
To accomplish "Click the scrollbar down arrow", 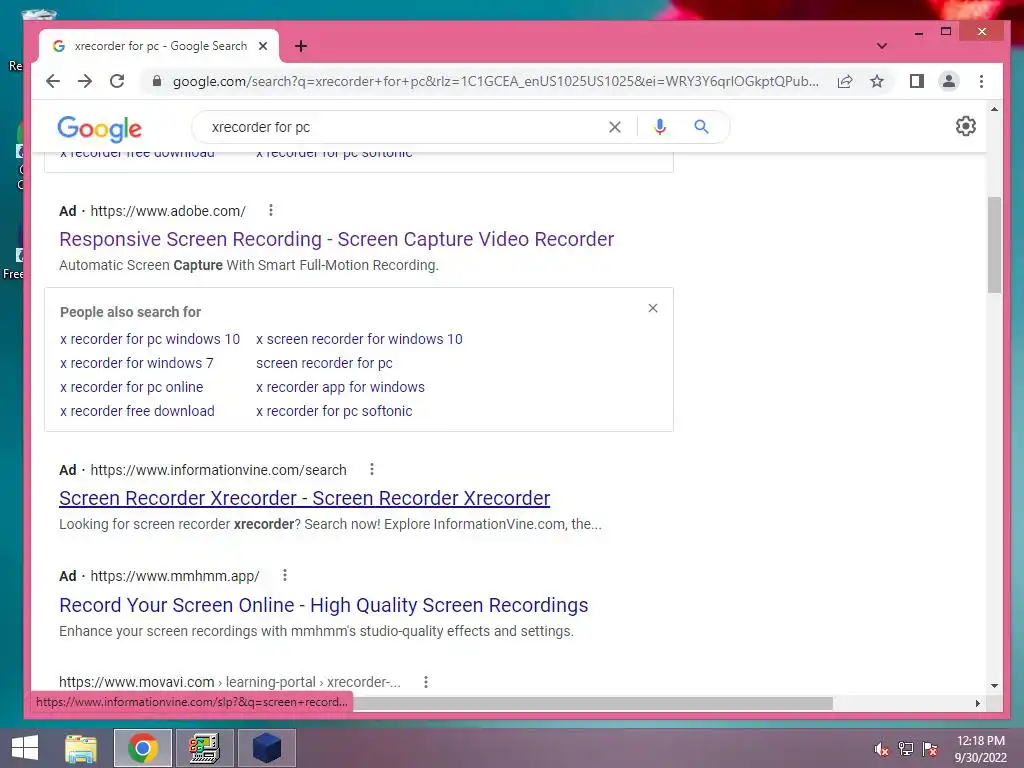I will point(994,686).
